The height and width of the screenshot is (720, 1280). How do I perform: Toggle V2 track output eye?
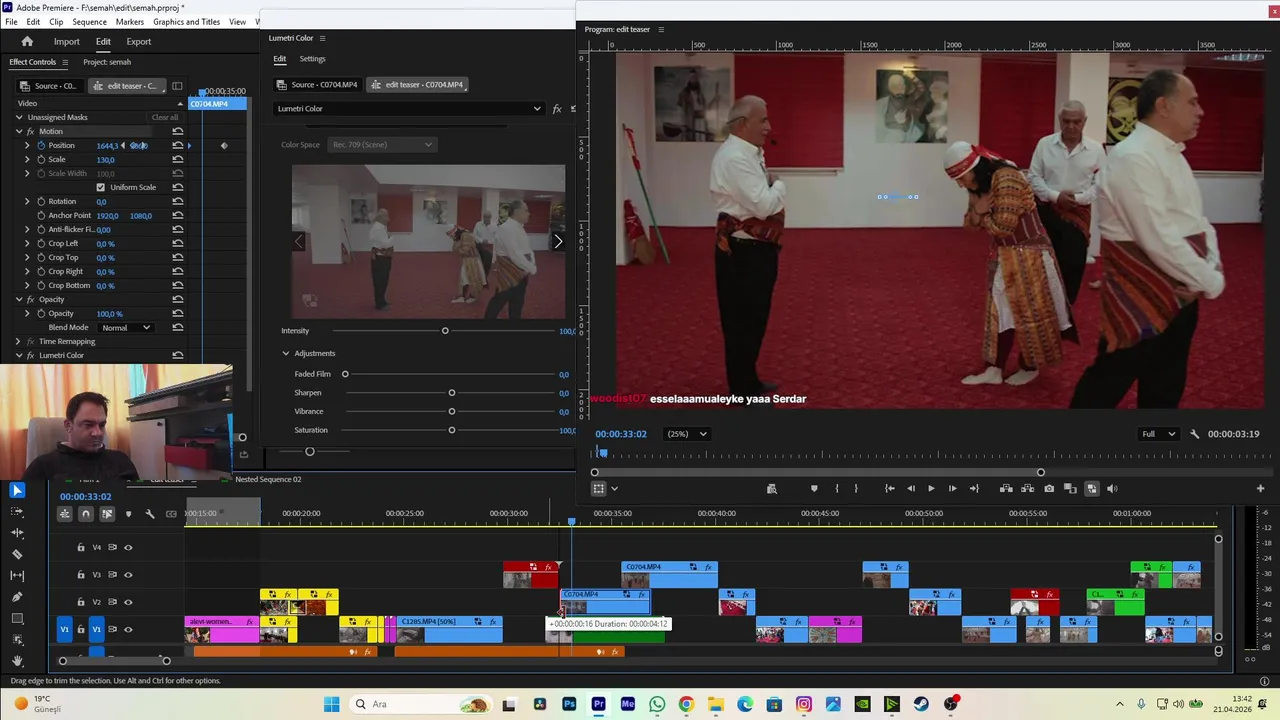click(128, 602)
